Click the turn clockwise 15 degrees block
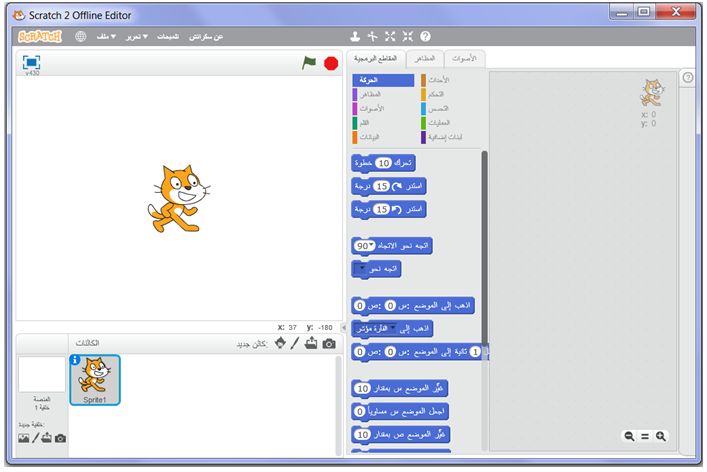 (389, 186)
